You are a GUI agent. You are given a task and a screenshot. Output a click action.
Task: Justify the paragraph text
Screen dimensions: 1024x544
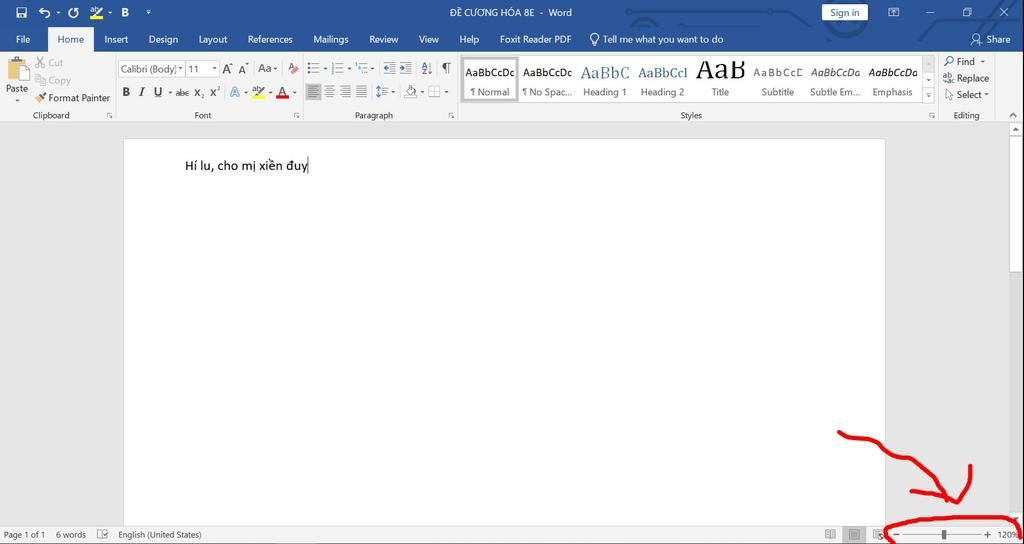click(361, 92)
